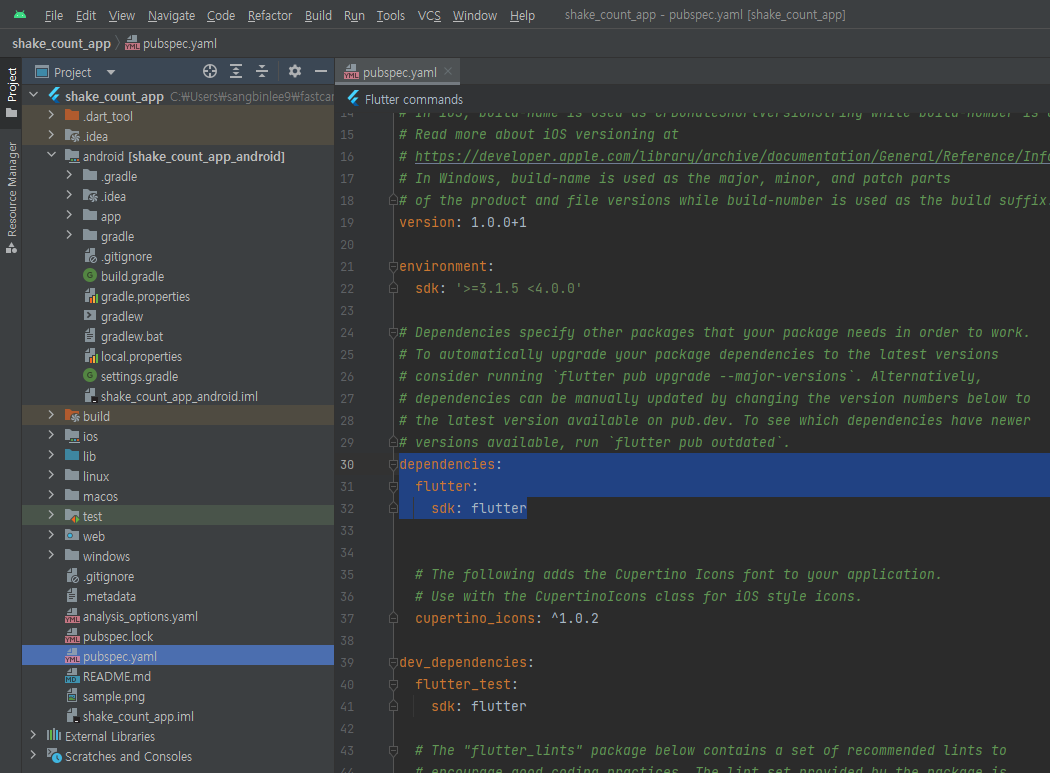This screenshot has width=1050, height=773.
Task: Fold the dependencies block in gutter
Action: click(393, 465)
